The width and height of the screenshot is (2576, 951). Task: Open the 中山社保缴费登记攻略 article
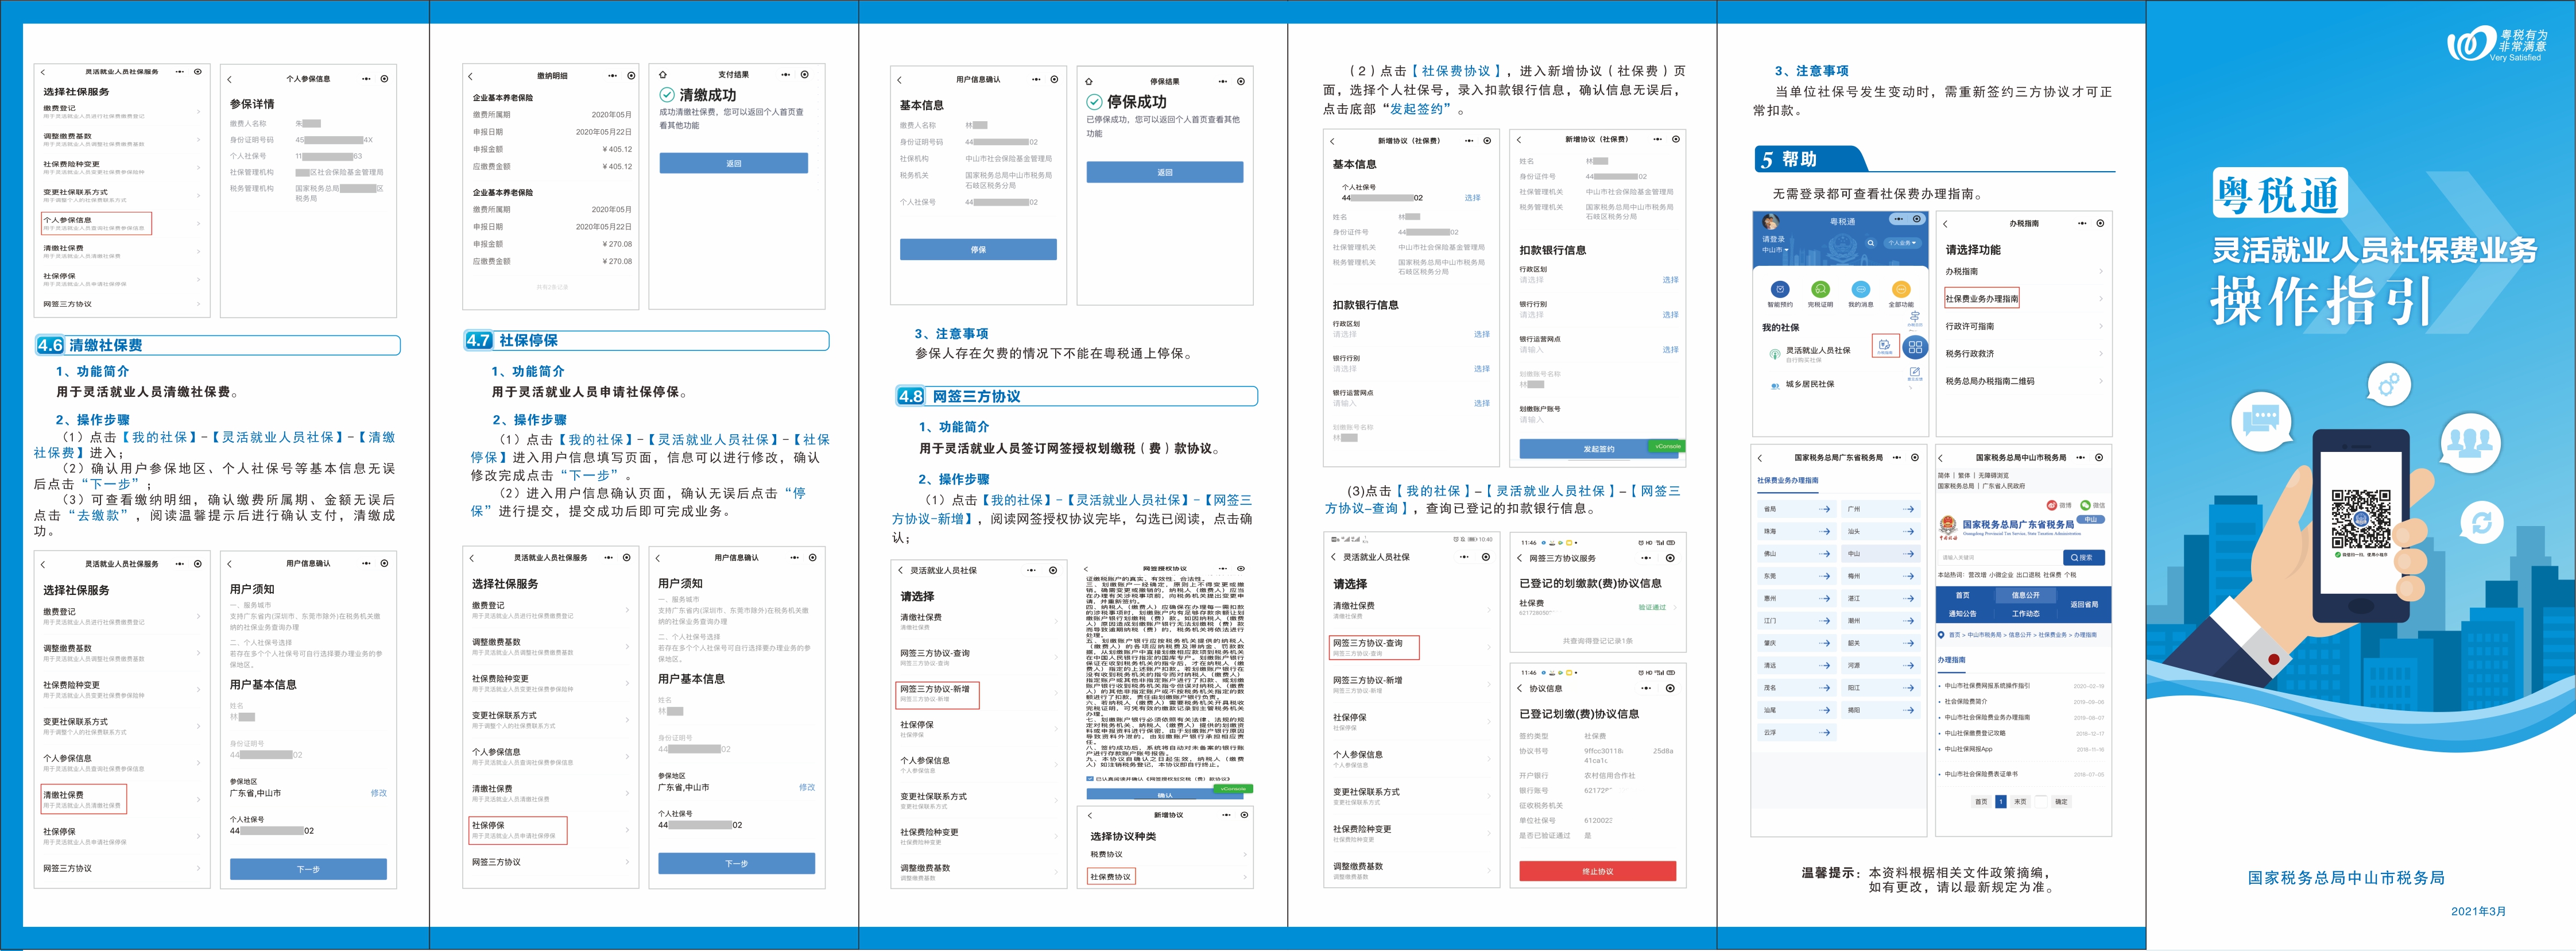pos(1976,734)
